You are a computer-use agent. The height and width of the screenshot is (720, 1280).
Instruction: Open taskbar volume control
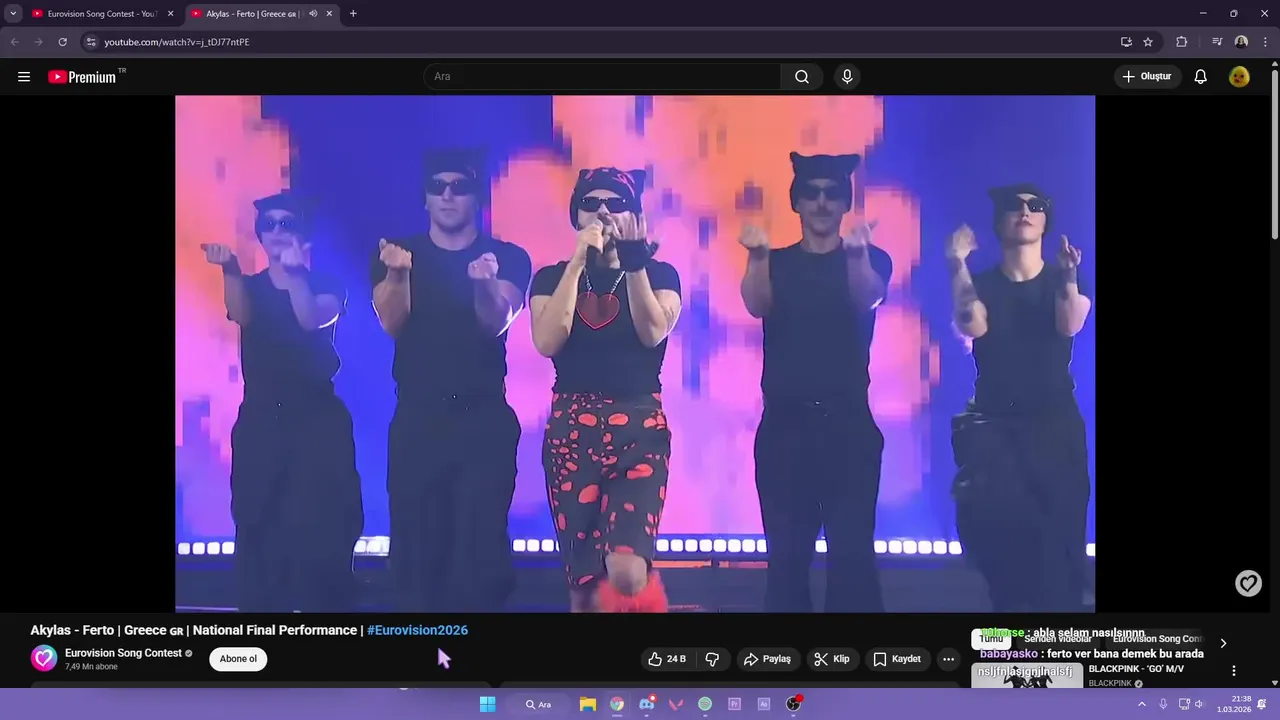pyautogui.click(x=1199, y=704)
